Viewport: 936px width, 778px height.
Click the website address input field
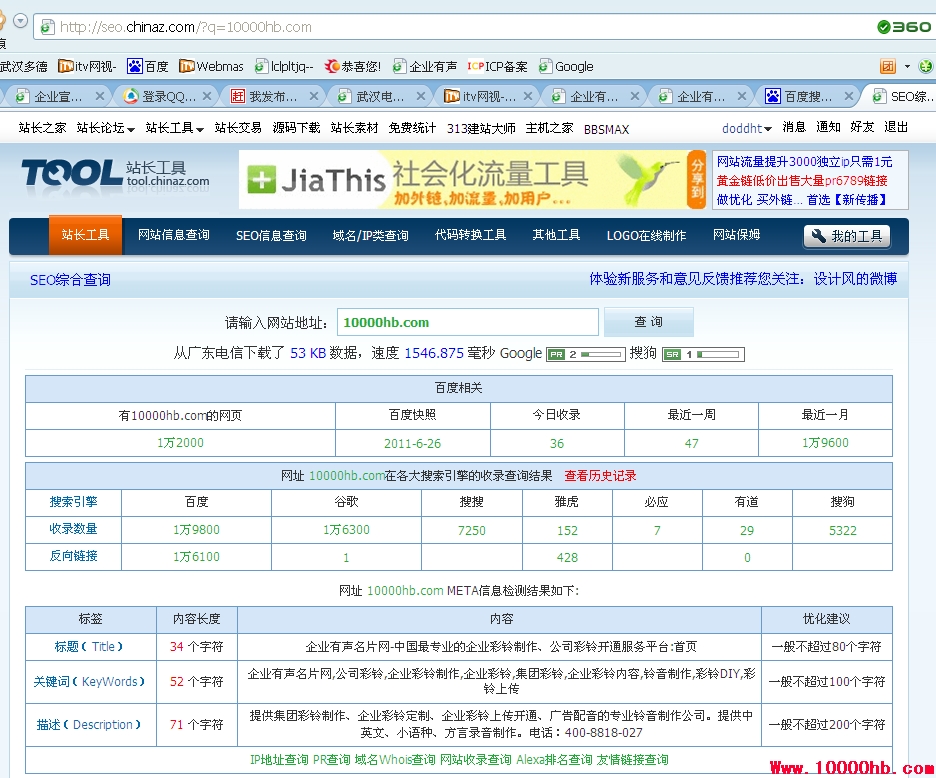(467, 322)
